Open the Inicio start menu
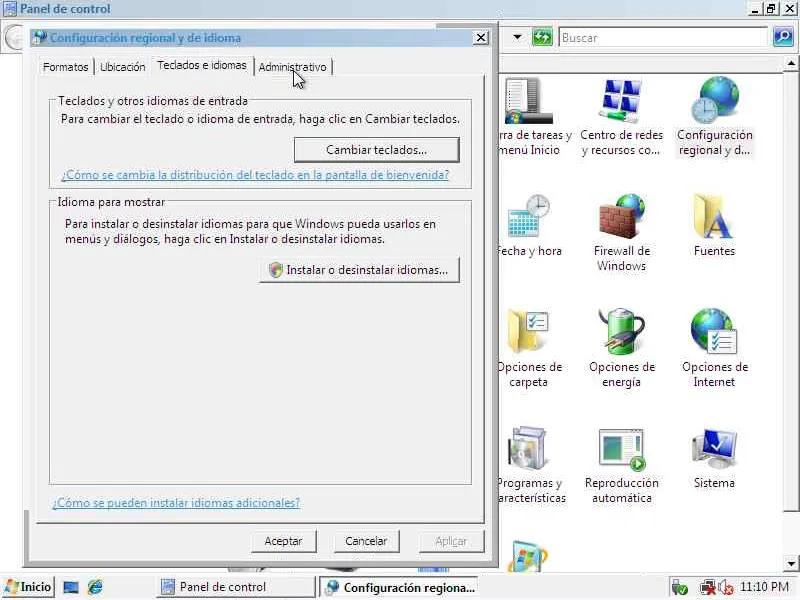Viewport: 800px width, 600px height. click(x=28, y=587)
